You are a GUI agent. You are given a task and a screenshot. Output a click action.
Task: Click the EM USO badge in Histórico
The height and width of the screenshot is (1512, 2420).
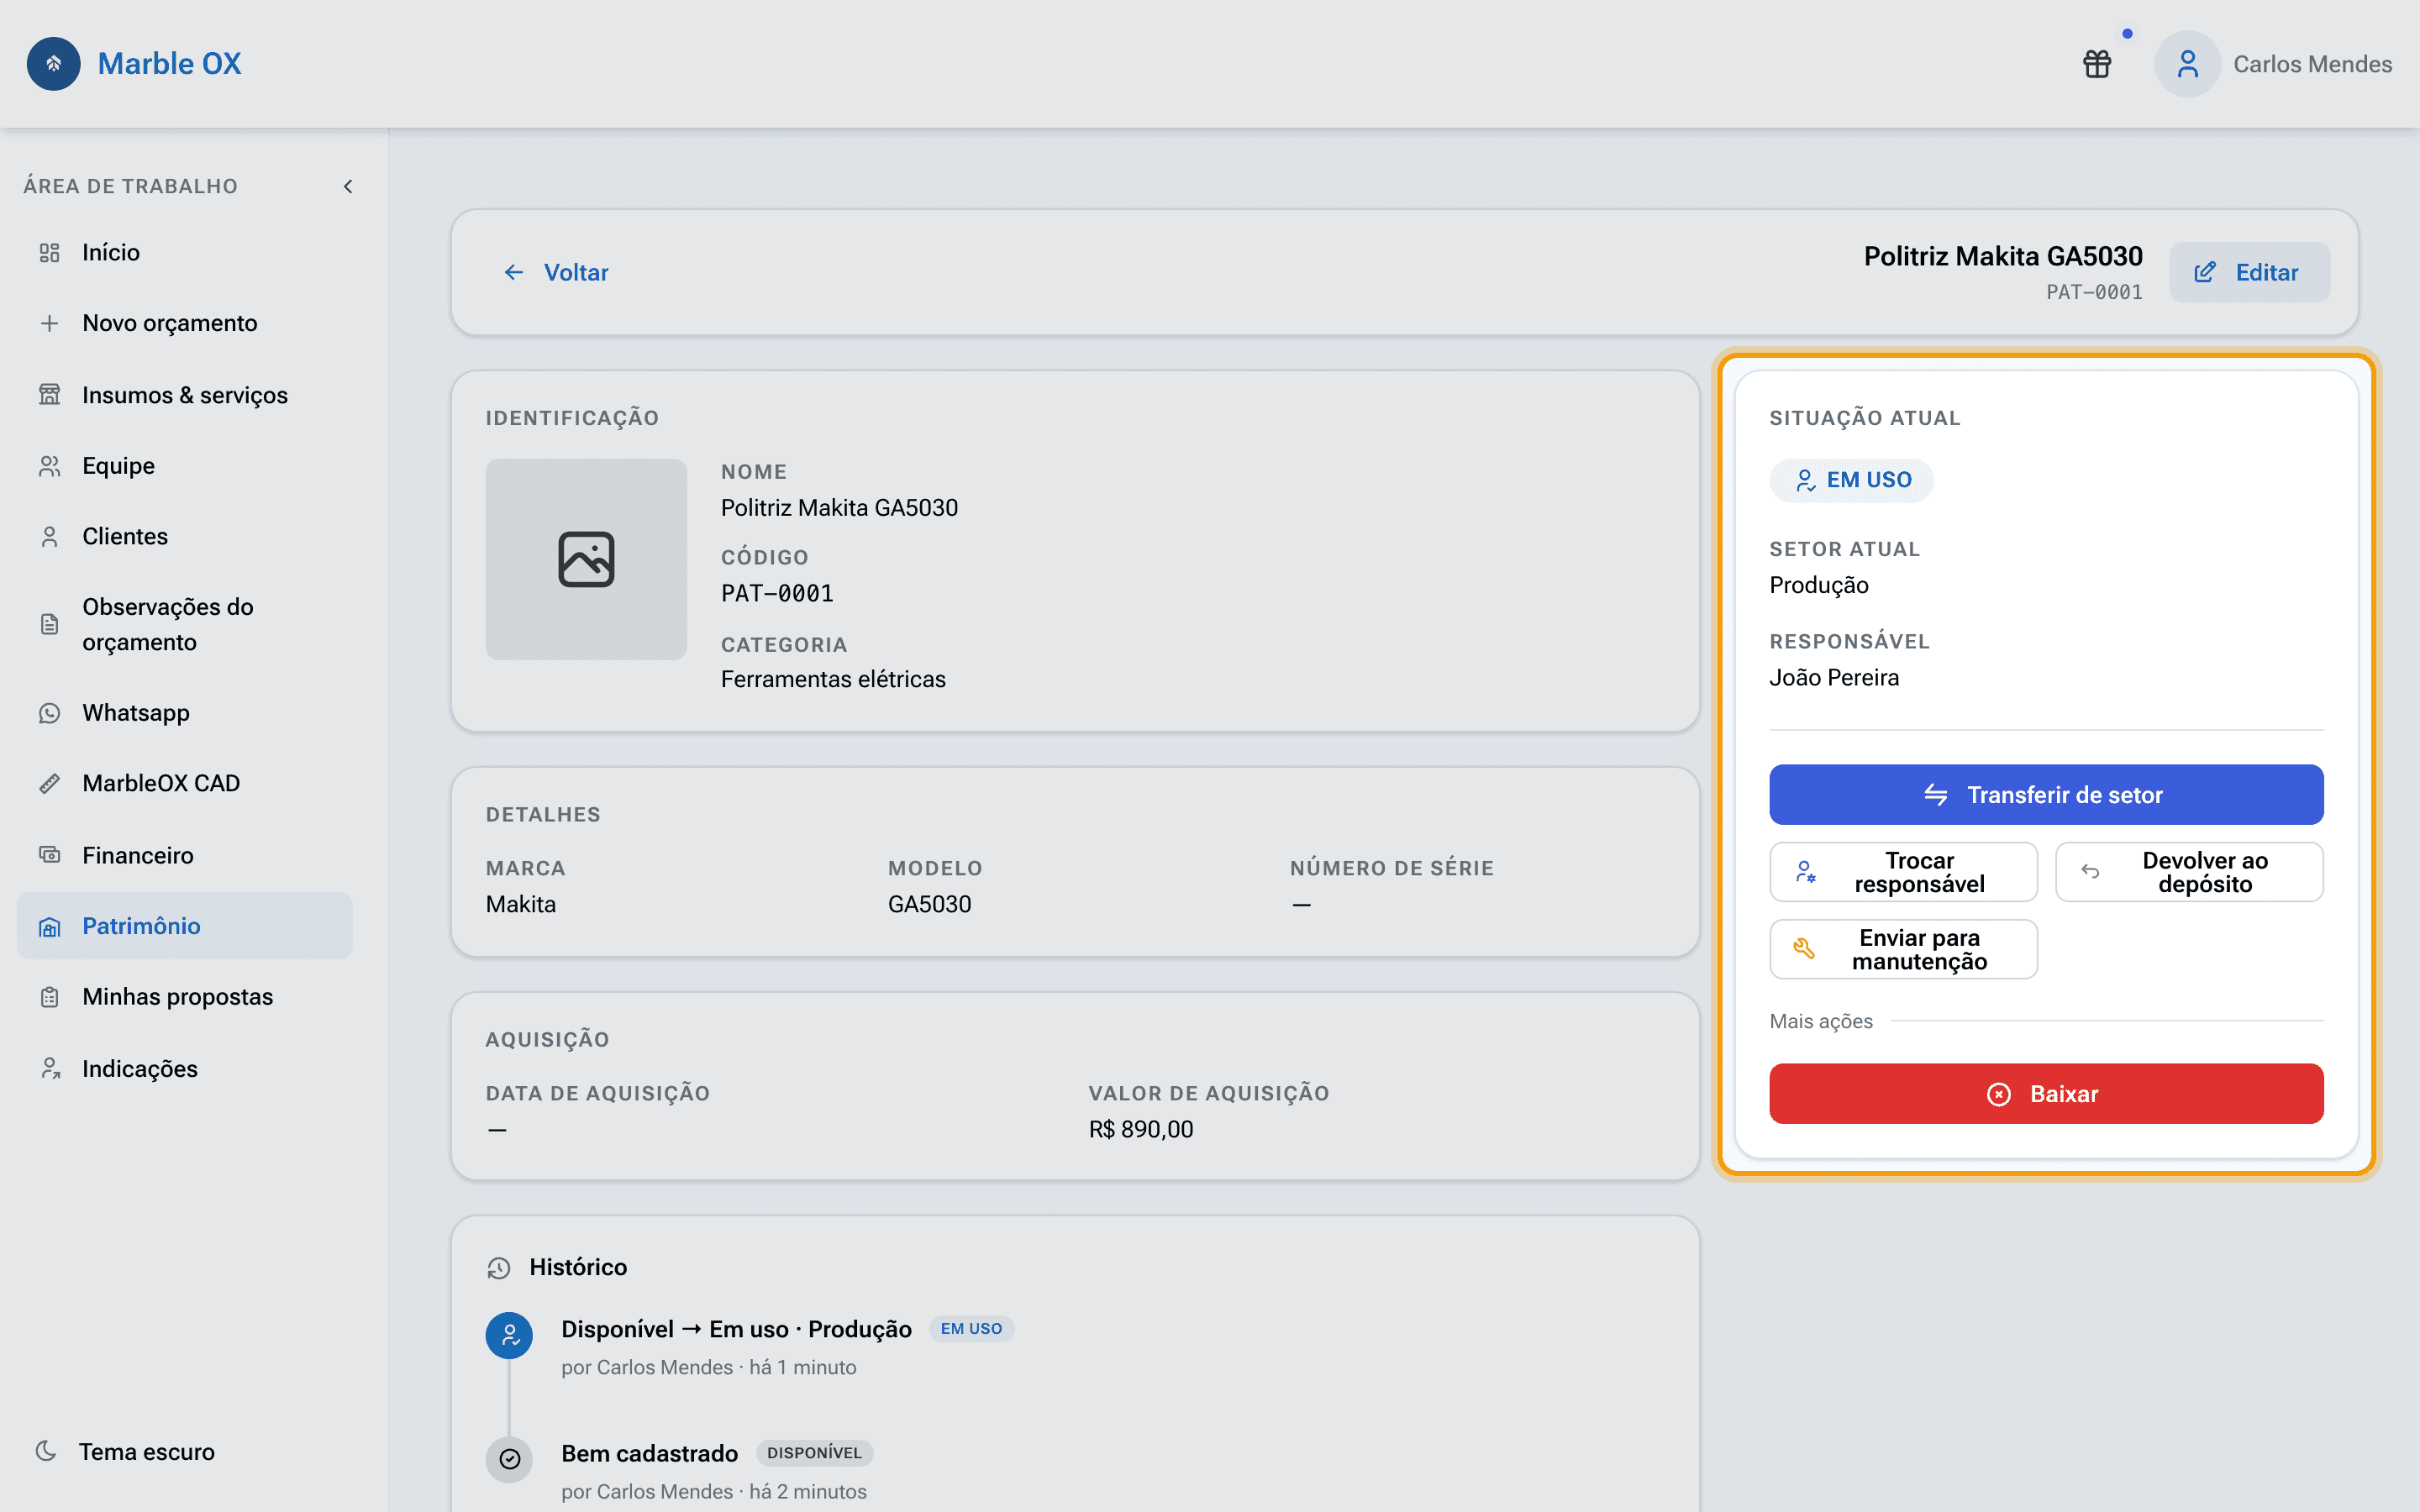tap(971, 1329)
